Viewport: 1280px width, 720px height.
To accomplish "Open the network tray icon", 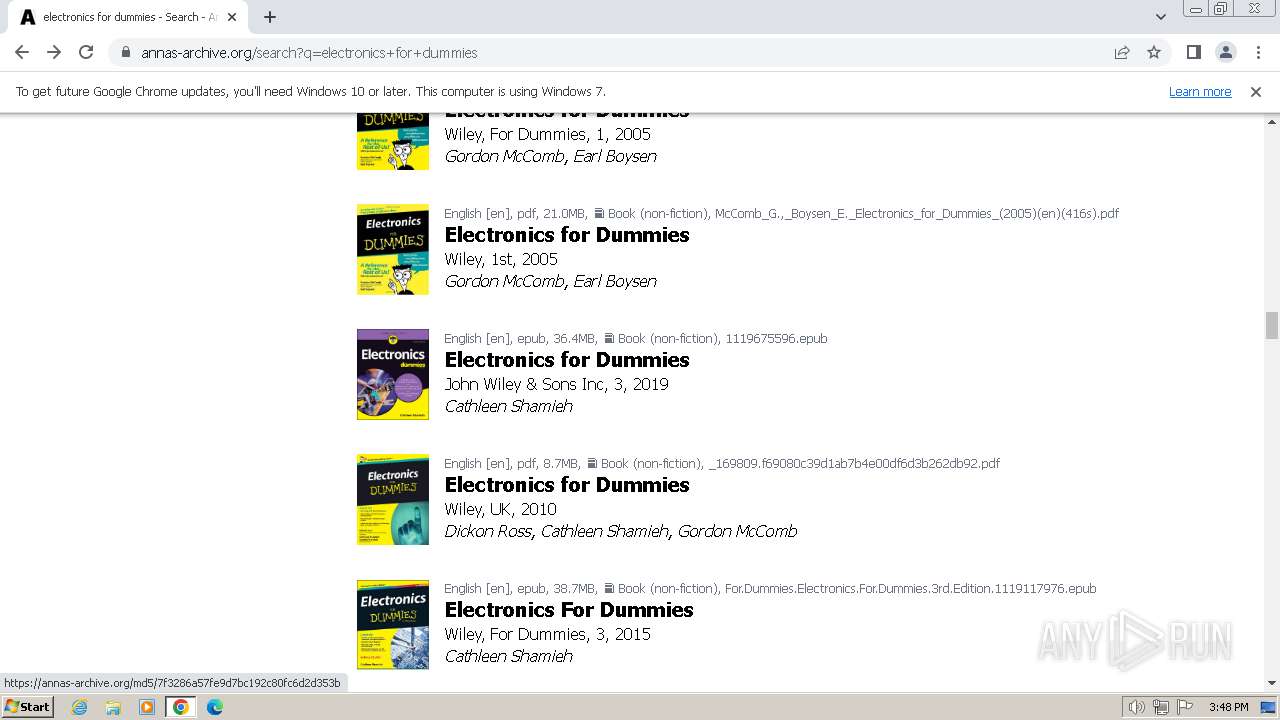I will pyautogui.click(x=1160, y=707).
